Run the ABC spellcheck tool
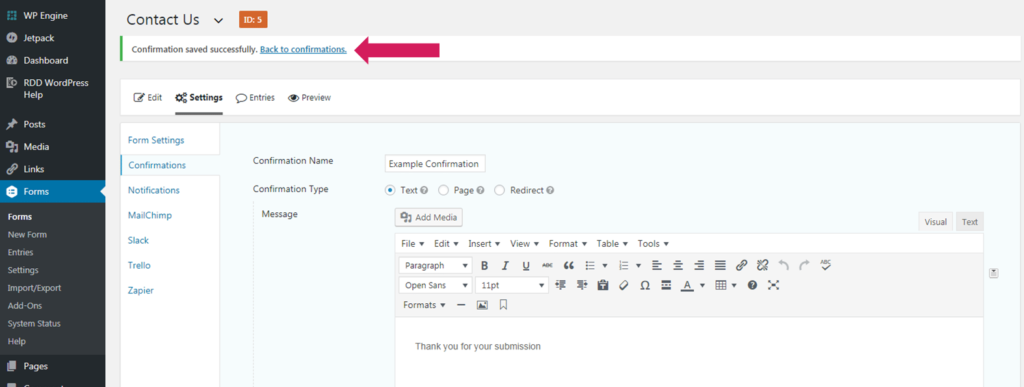Viewport: 1024px width, 387px height. 825,265
